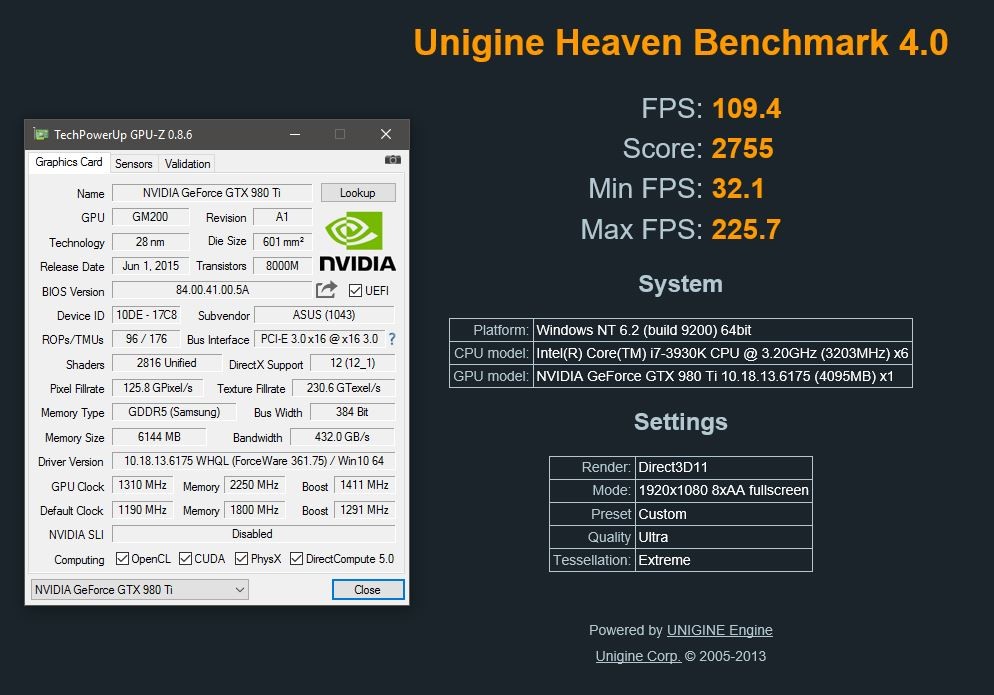Click the Default Clock value 1190 MHz
The width and height of the screenshot is (994, 695).
[143, 510]
